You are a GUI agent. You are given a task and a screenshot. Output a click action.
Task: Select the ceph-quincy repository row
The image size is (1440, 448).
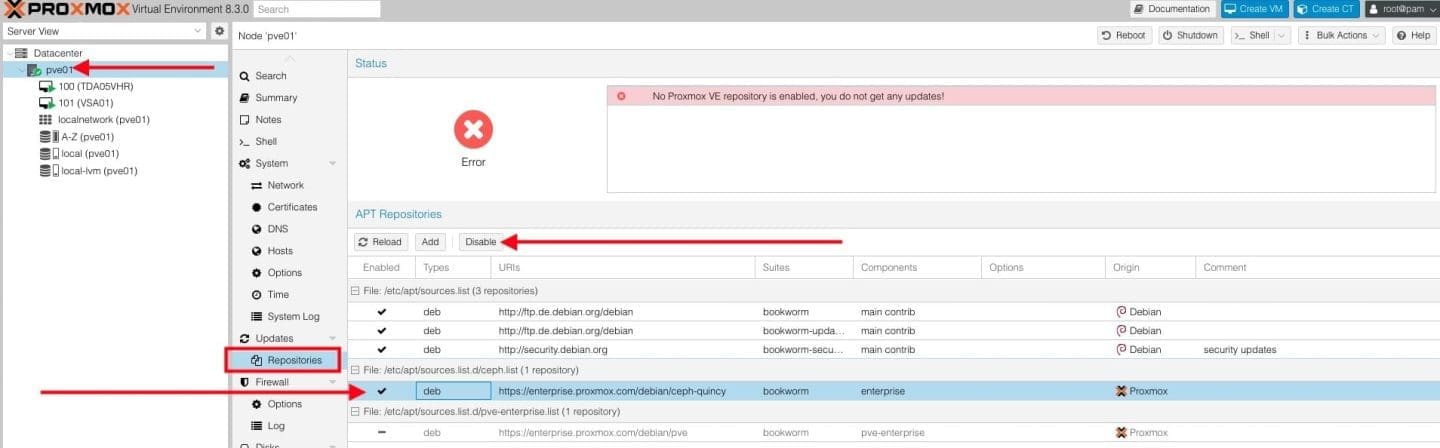[893, 391]
